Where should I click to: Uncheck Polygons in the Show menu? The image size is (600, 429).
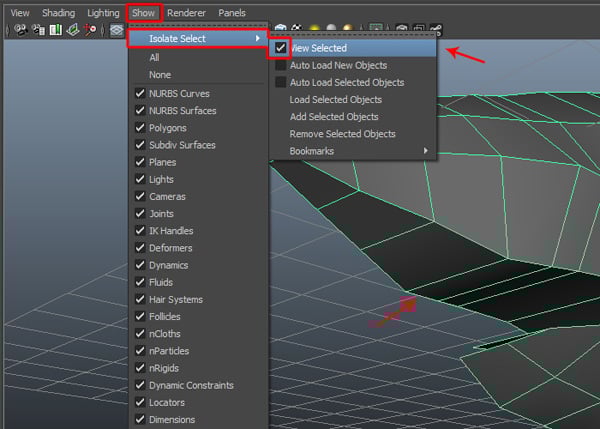point(139,128)
